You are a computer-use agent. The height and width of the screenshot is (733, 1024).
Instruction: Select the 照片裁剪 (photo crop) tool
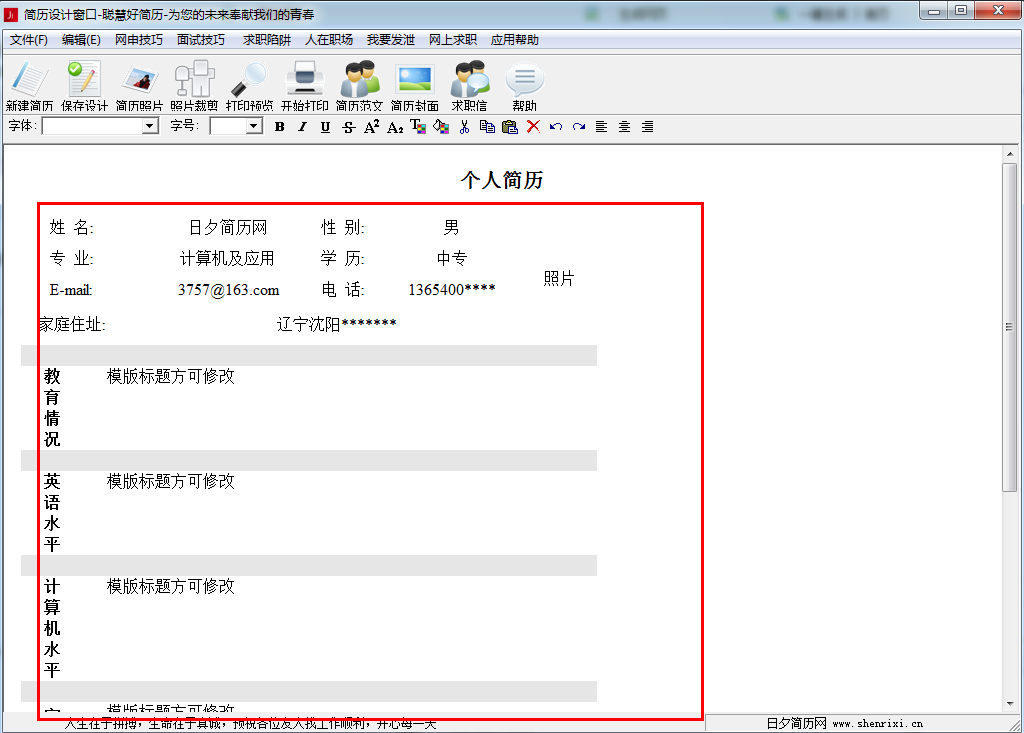tap(194, 84)
